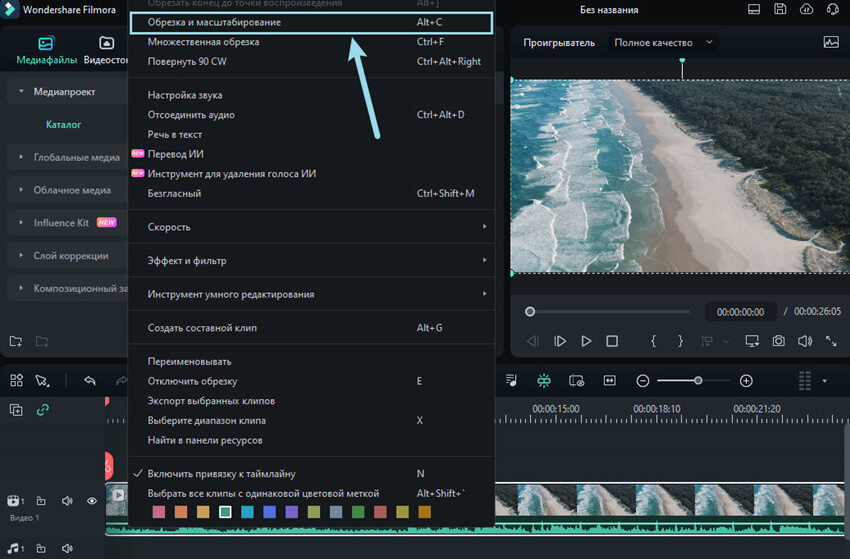850x559 pixels.
Task: Expand the Композиционный section
Action: [68, 288]
